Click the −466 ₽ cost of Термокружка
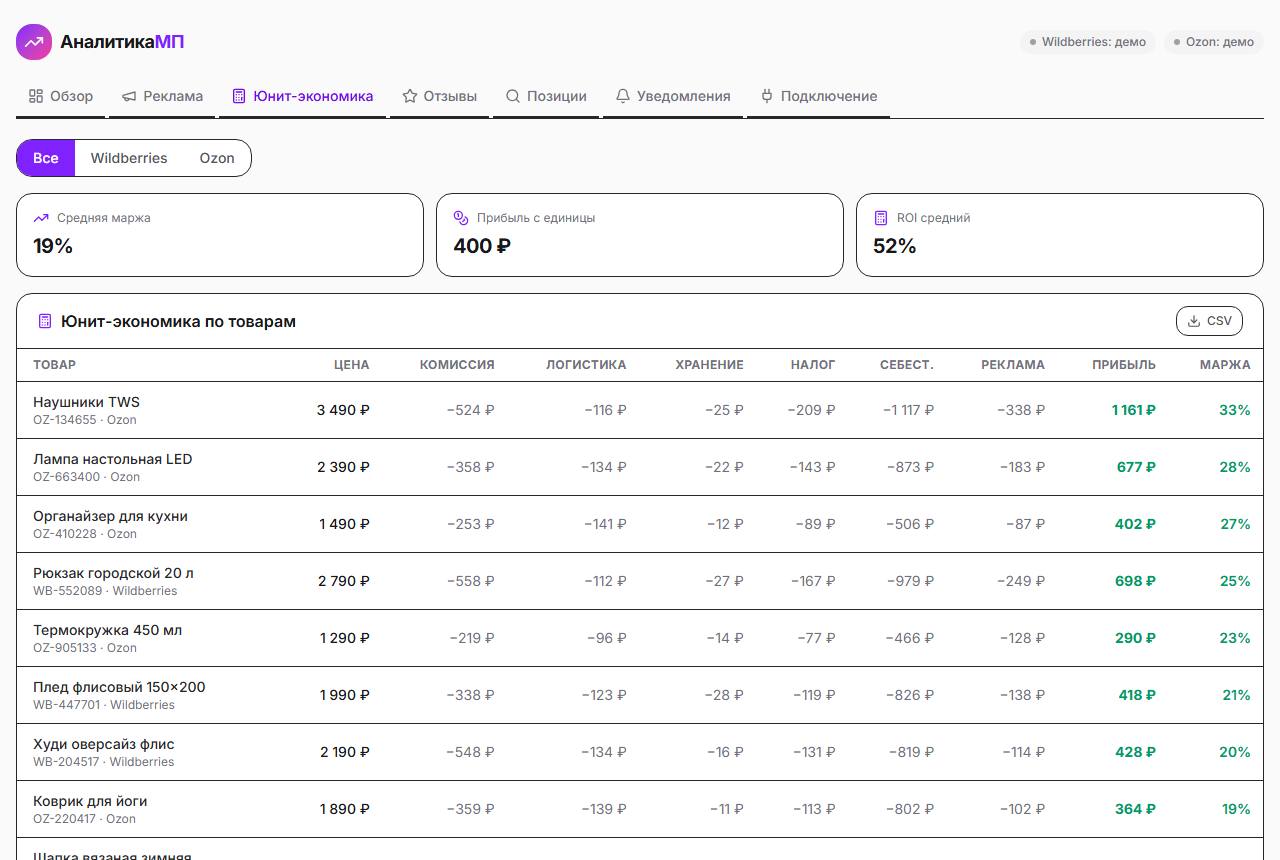The image size is (1280, 860). pos(909,638)
